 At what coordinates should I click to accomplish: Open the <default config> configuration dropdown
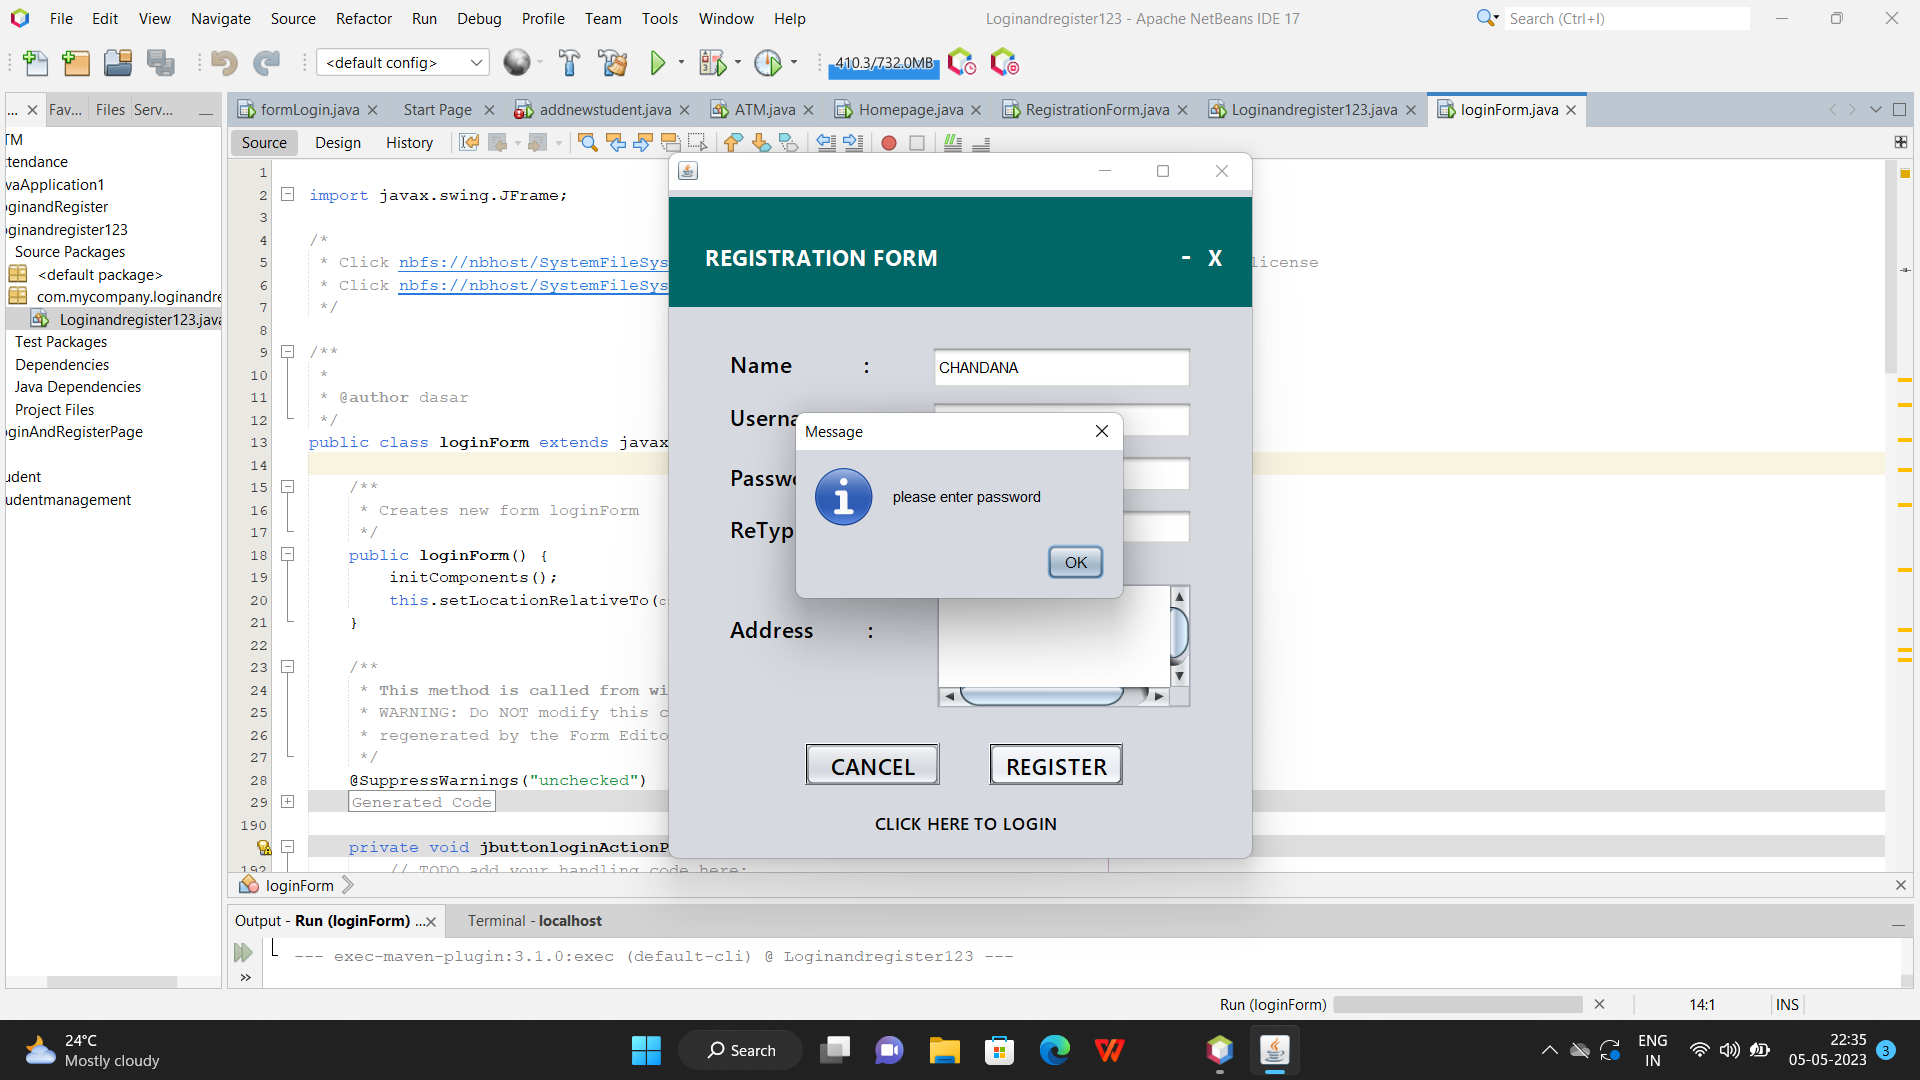(x=402, y=62)
